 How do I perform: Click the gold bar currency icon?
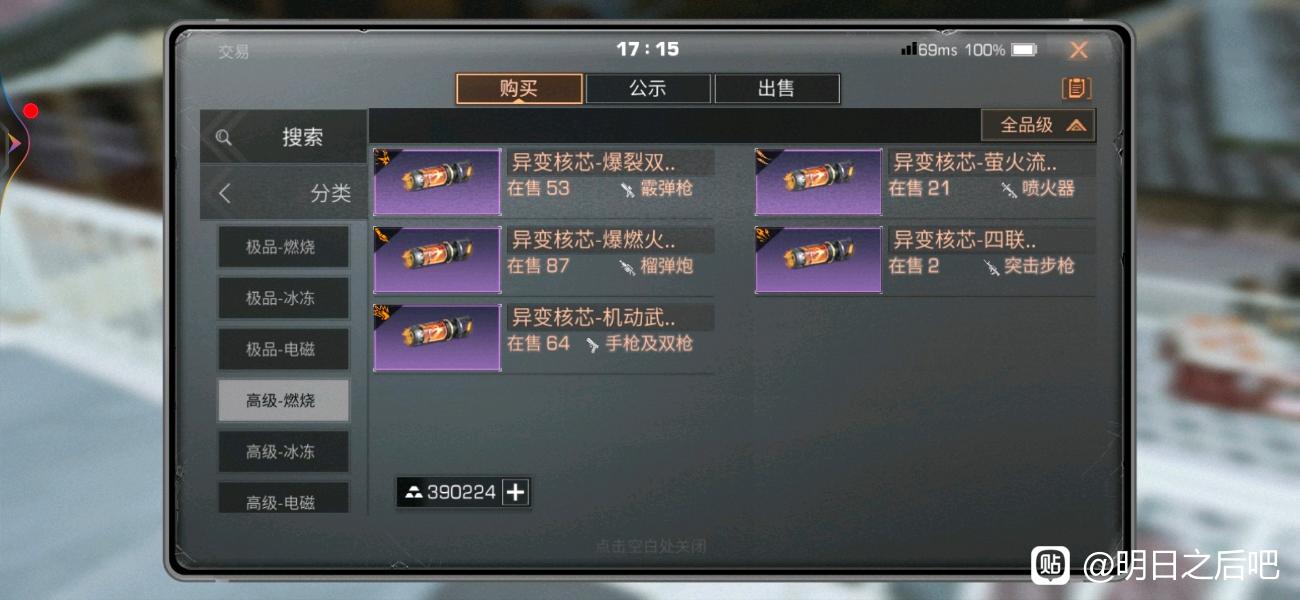[414, 492]
